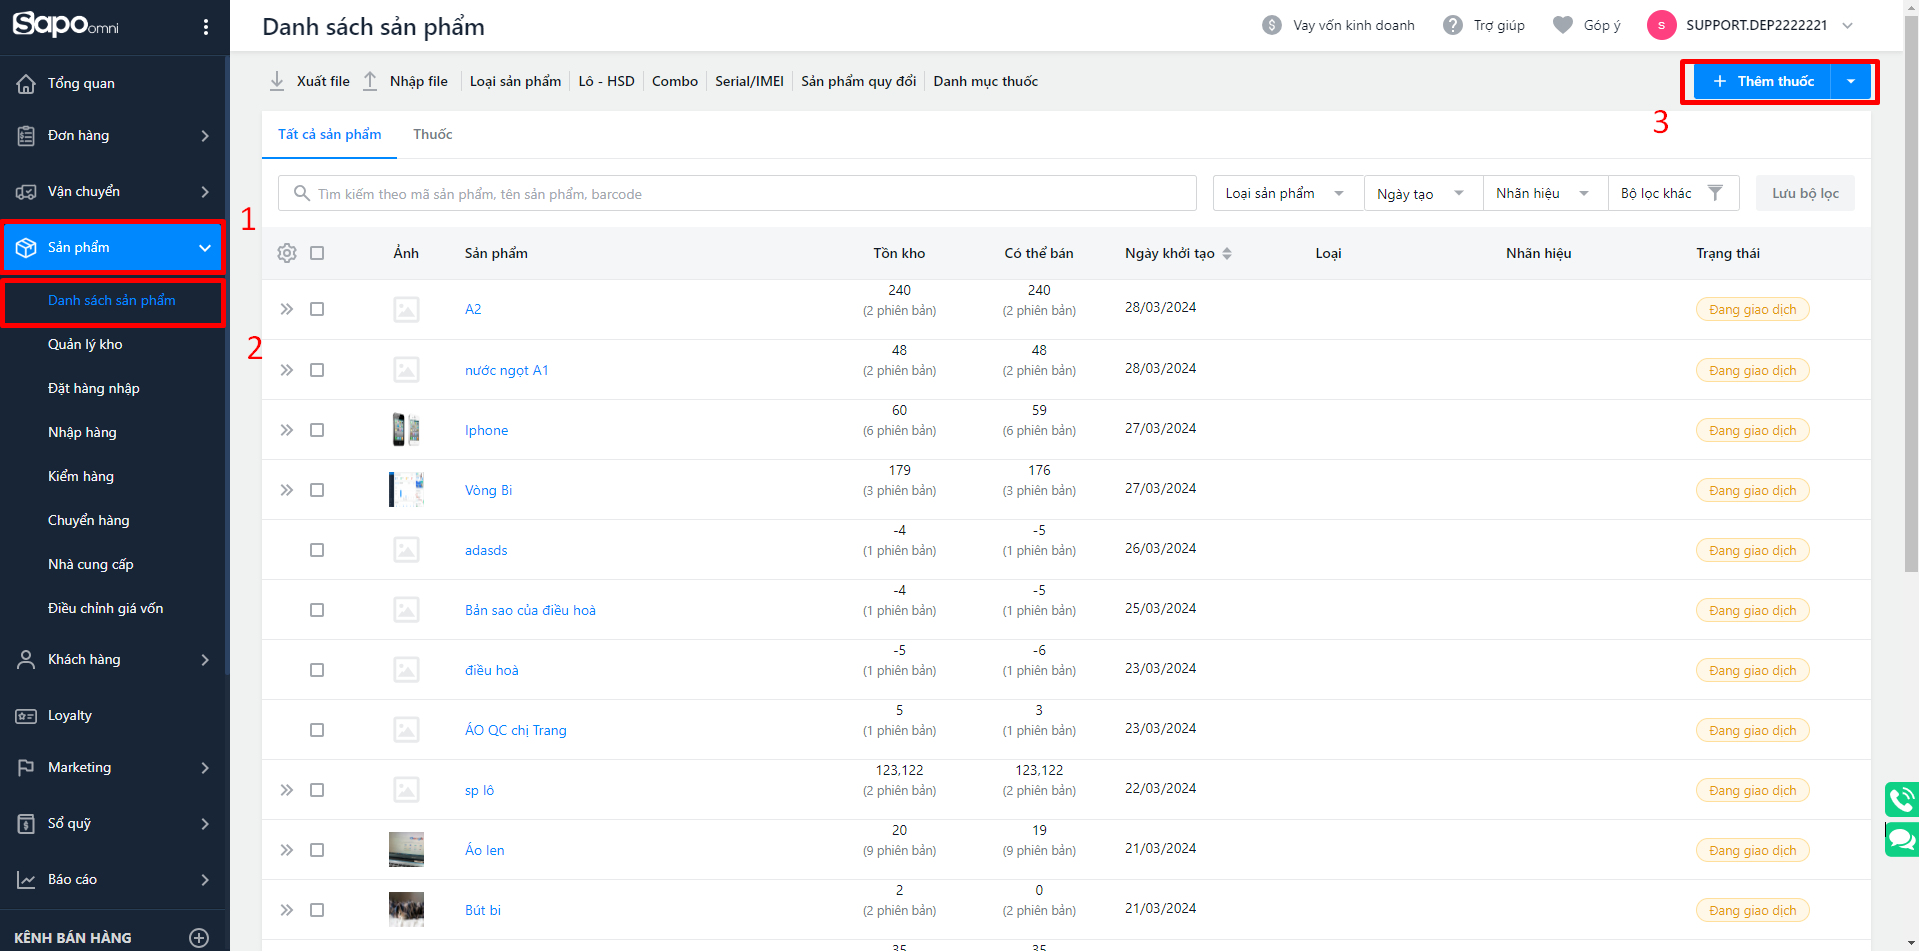Open Quản lý kho in sidebar
Viewport: 1919px width, 951px height.
[85, 344]
